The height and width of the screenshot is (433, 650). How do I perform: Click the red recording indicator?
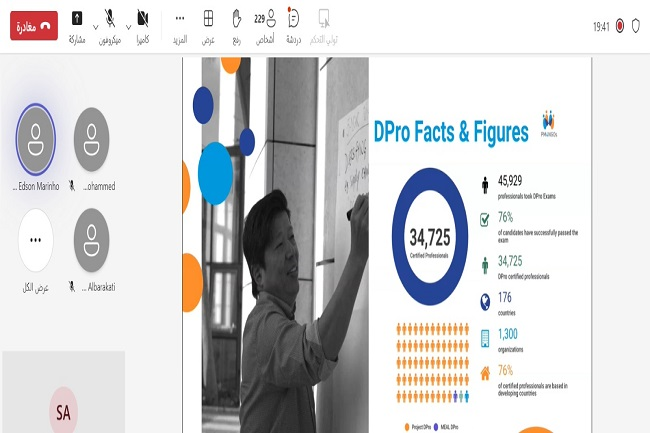click(x=620, y=26)
